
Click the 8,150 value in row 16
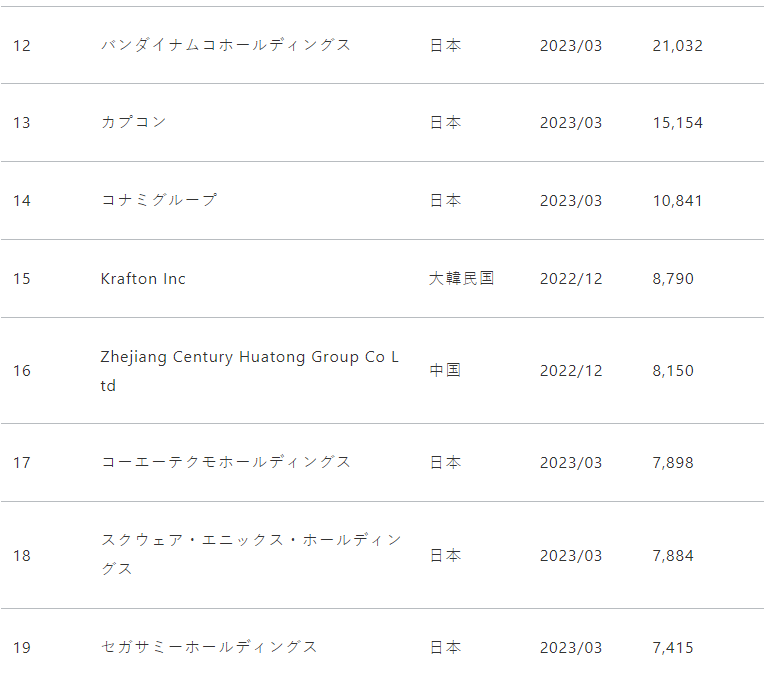point(673,371)
